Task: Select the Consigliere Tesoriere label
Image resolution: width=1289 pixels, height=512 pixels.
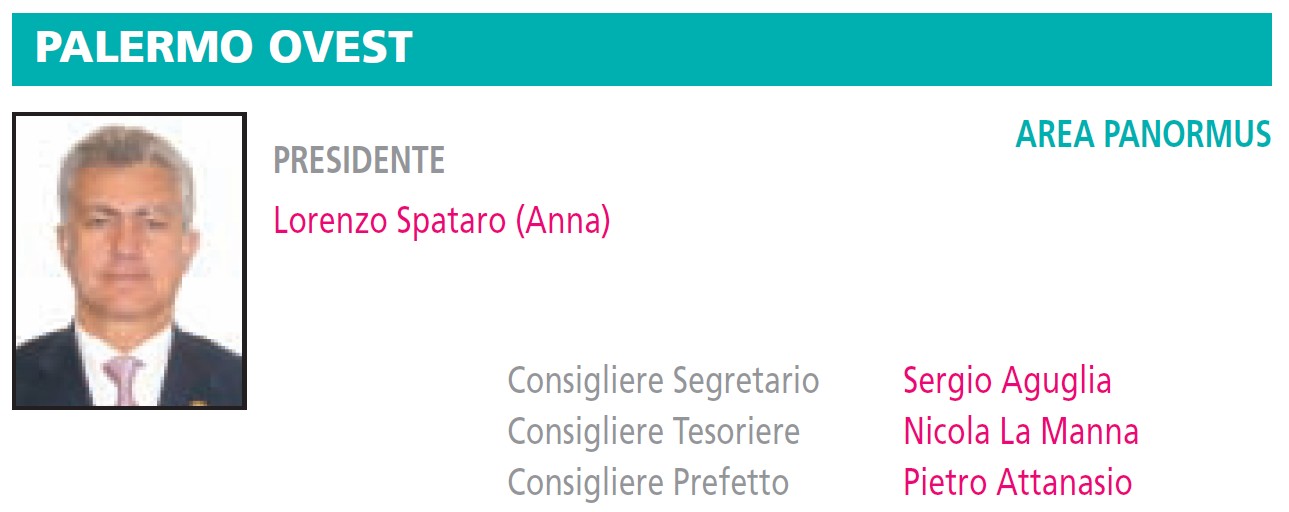Action: pyautogui.click(x=654, y=432)
